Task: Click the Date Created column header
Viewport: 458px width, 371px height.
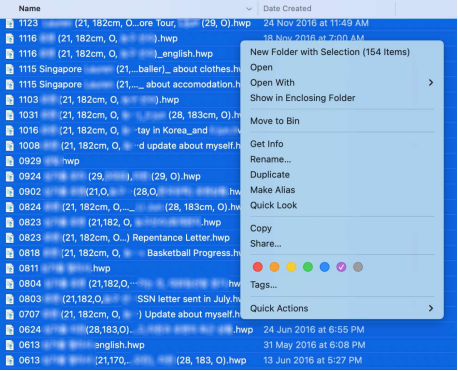Action: (287, 9)
